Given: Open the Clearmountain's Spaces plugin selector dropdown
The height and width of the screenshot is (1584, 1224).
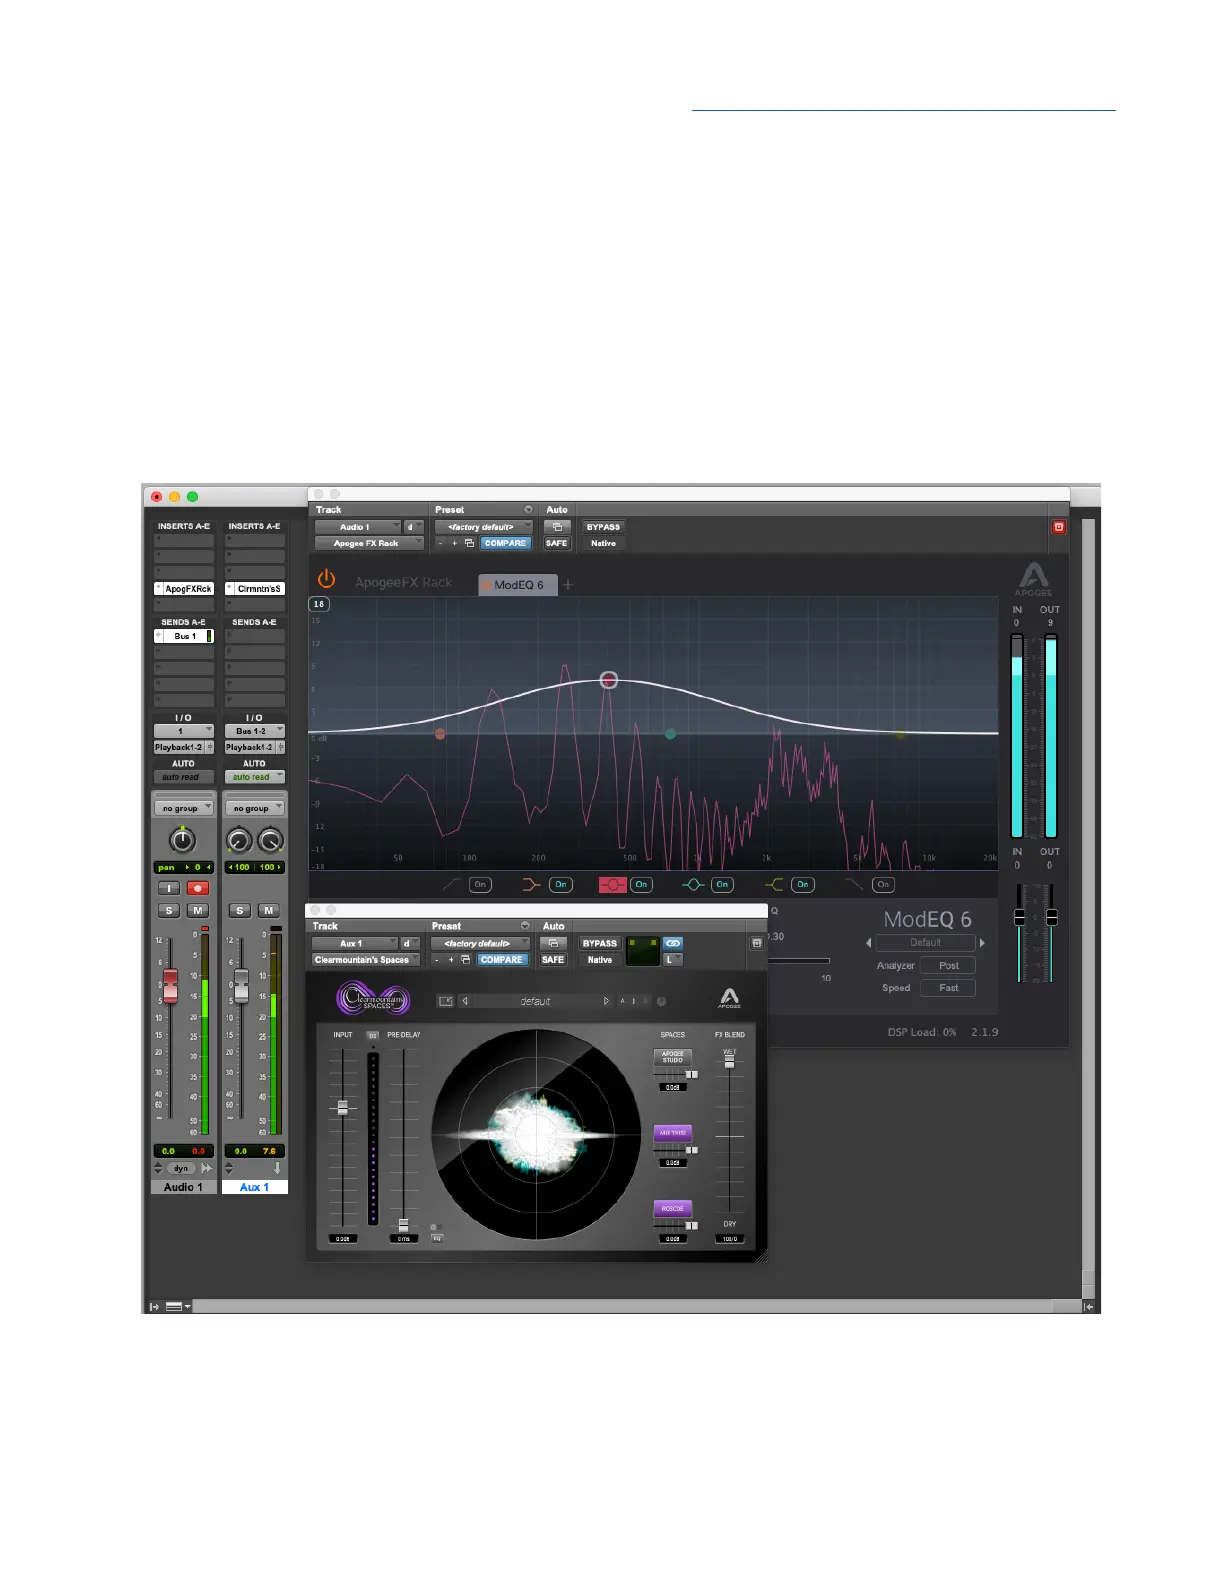Looking at the screenshot, I should click(x=366, y=960).
